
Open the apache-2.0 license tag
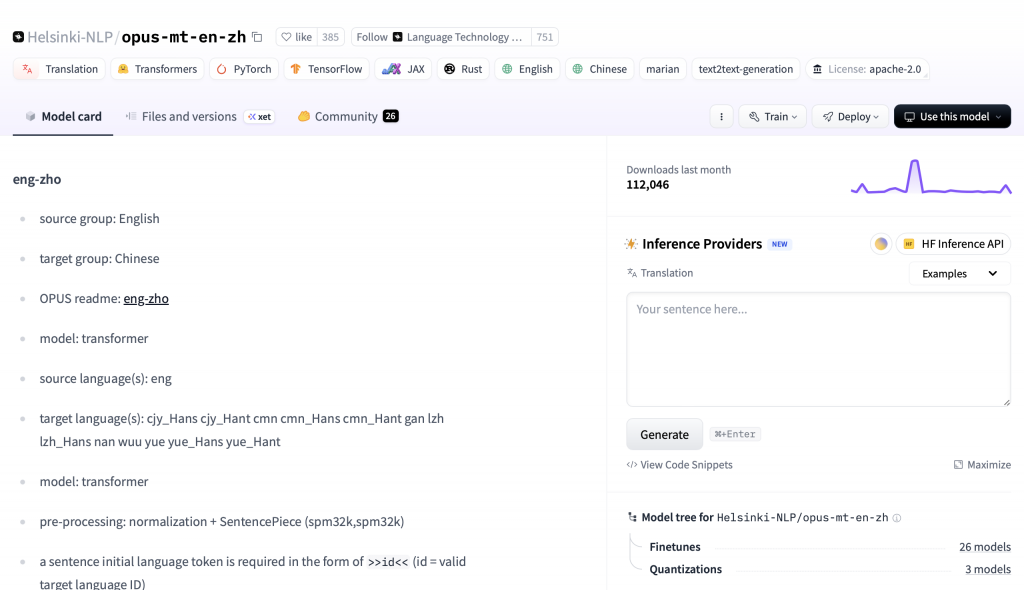tap(867, 69)
